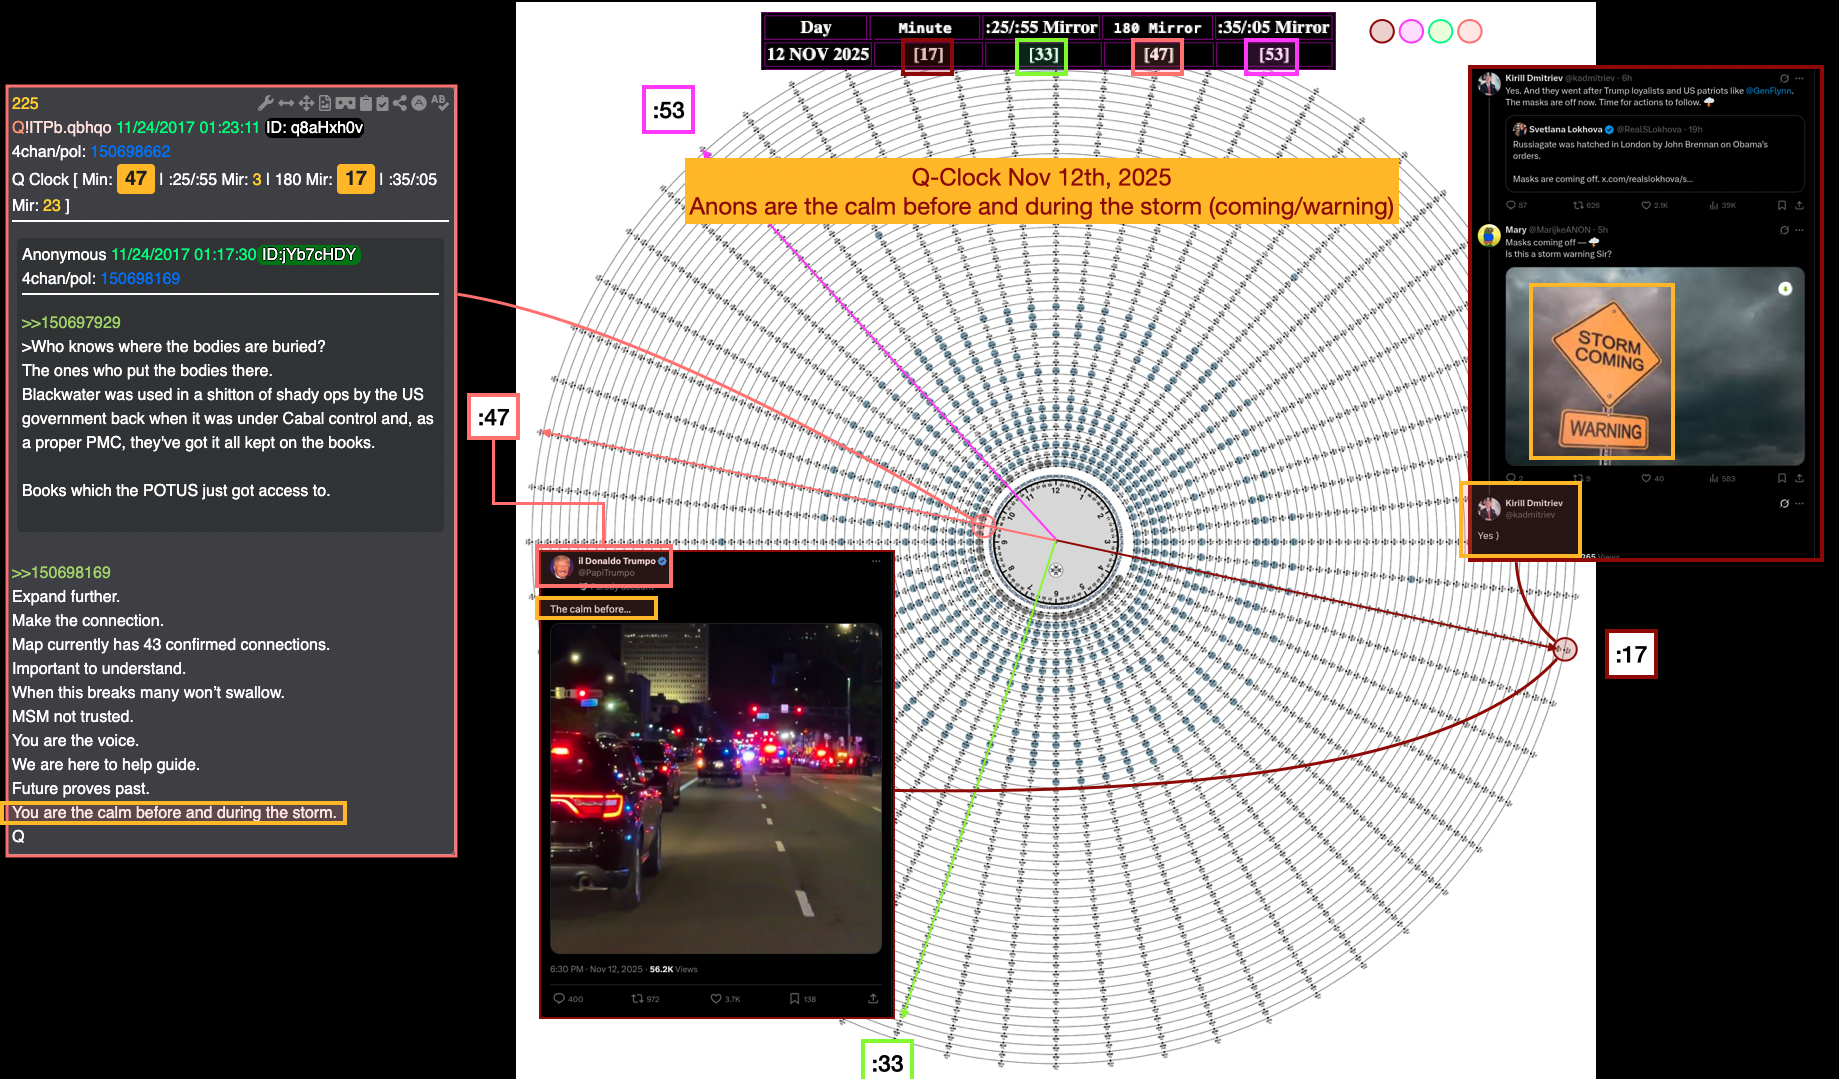Click the reply icon under Kirill Dmitriev's tweet
1839x1079 pixels.
1510,205
